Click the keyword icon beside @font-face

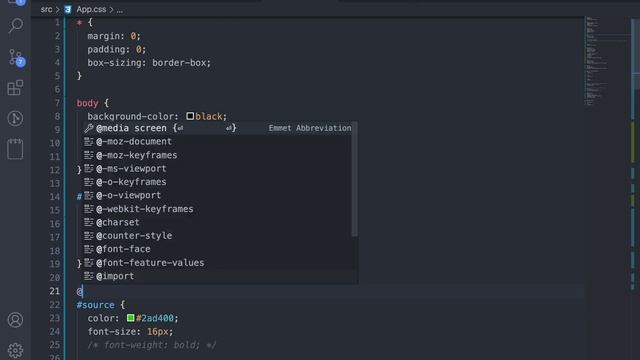[x=89, y=249]
